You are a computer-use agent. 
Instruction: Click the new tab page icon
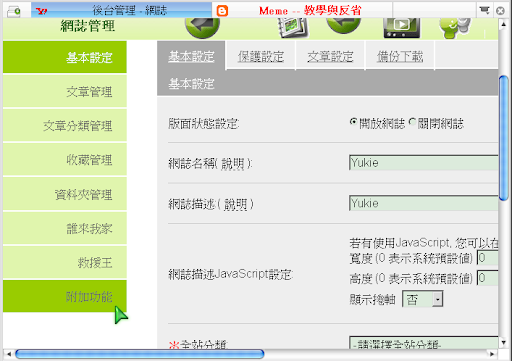click(14, 11)
